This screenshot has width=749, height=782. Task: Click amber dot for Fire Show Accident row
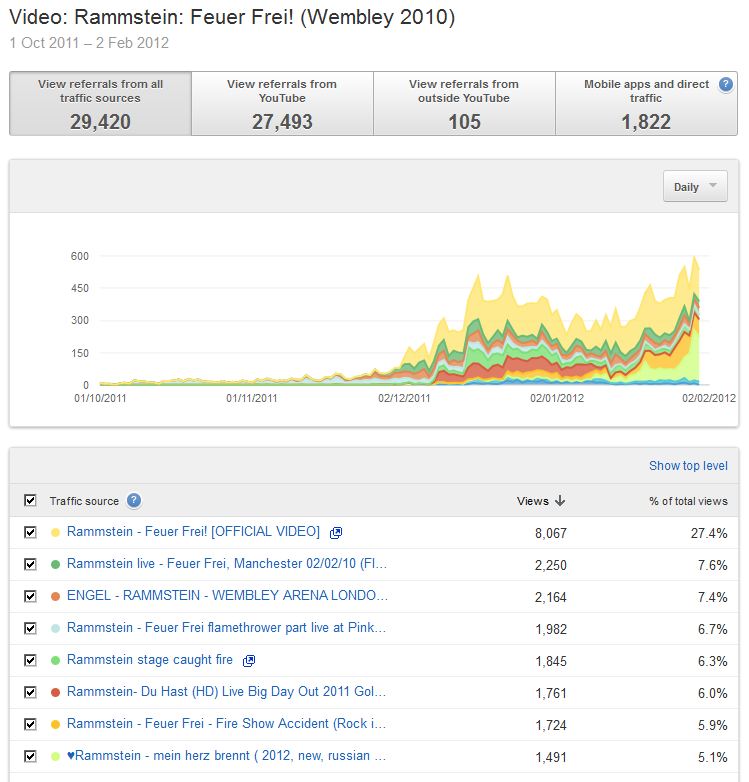click(55, 725)
